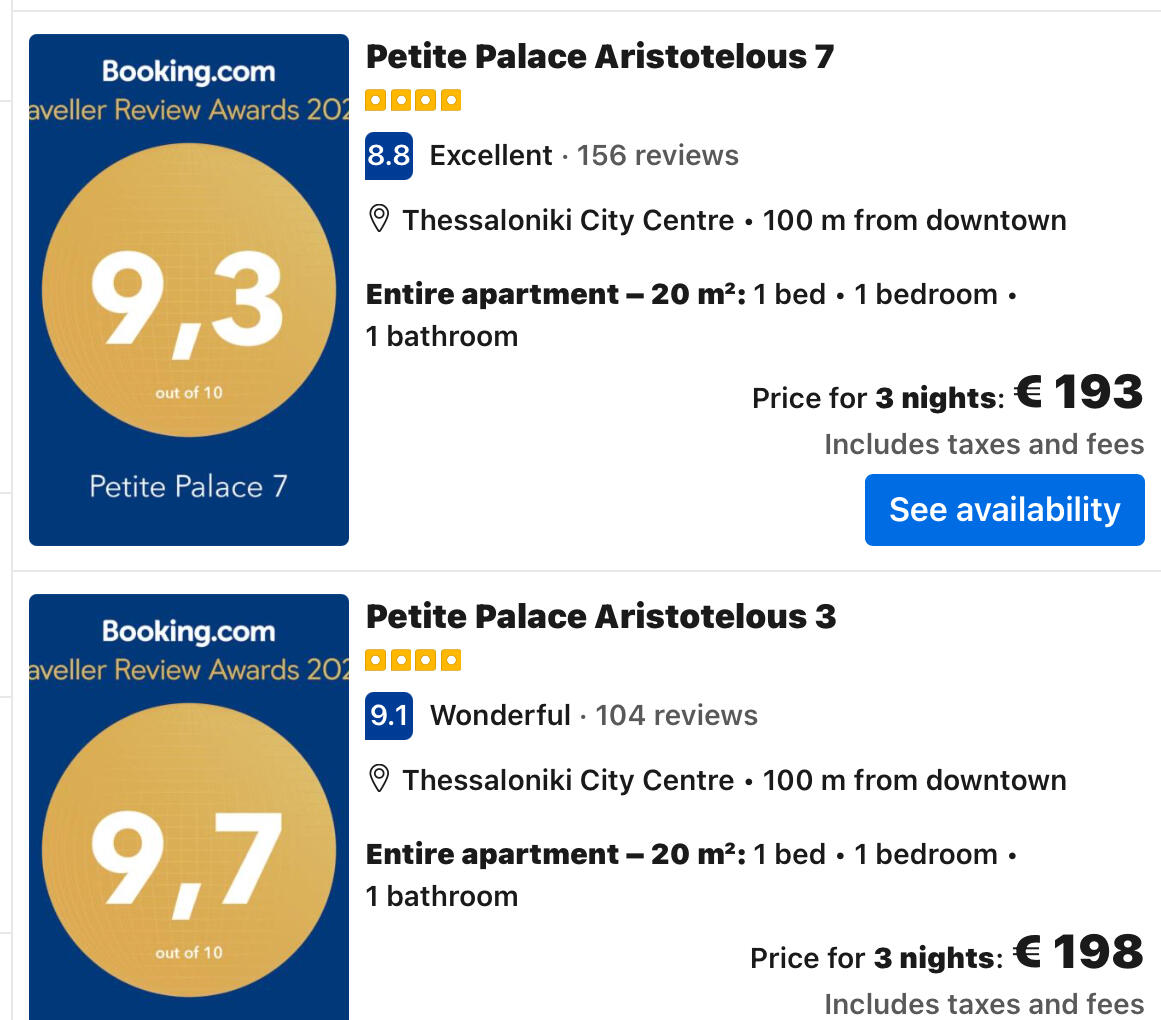Click the Petite Palace 7 award thumbnail

click(189, 290)
